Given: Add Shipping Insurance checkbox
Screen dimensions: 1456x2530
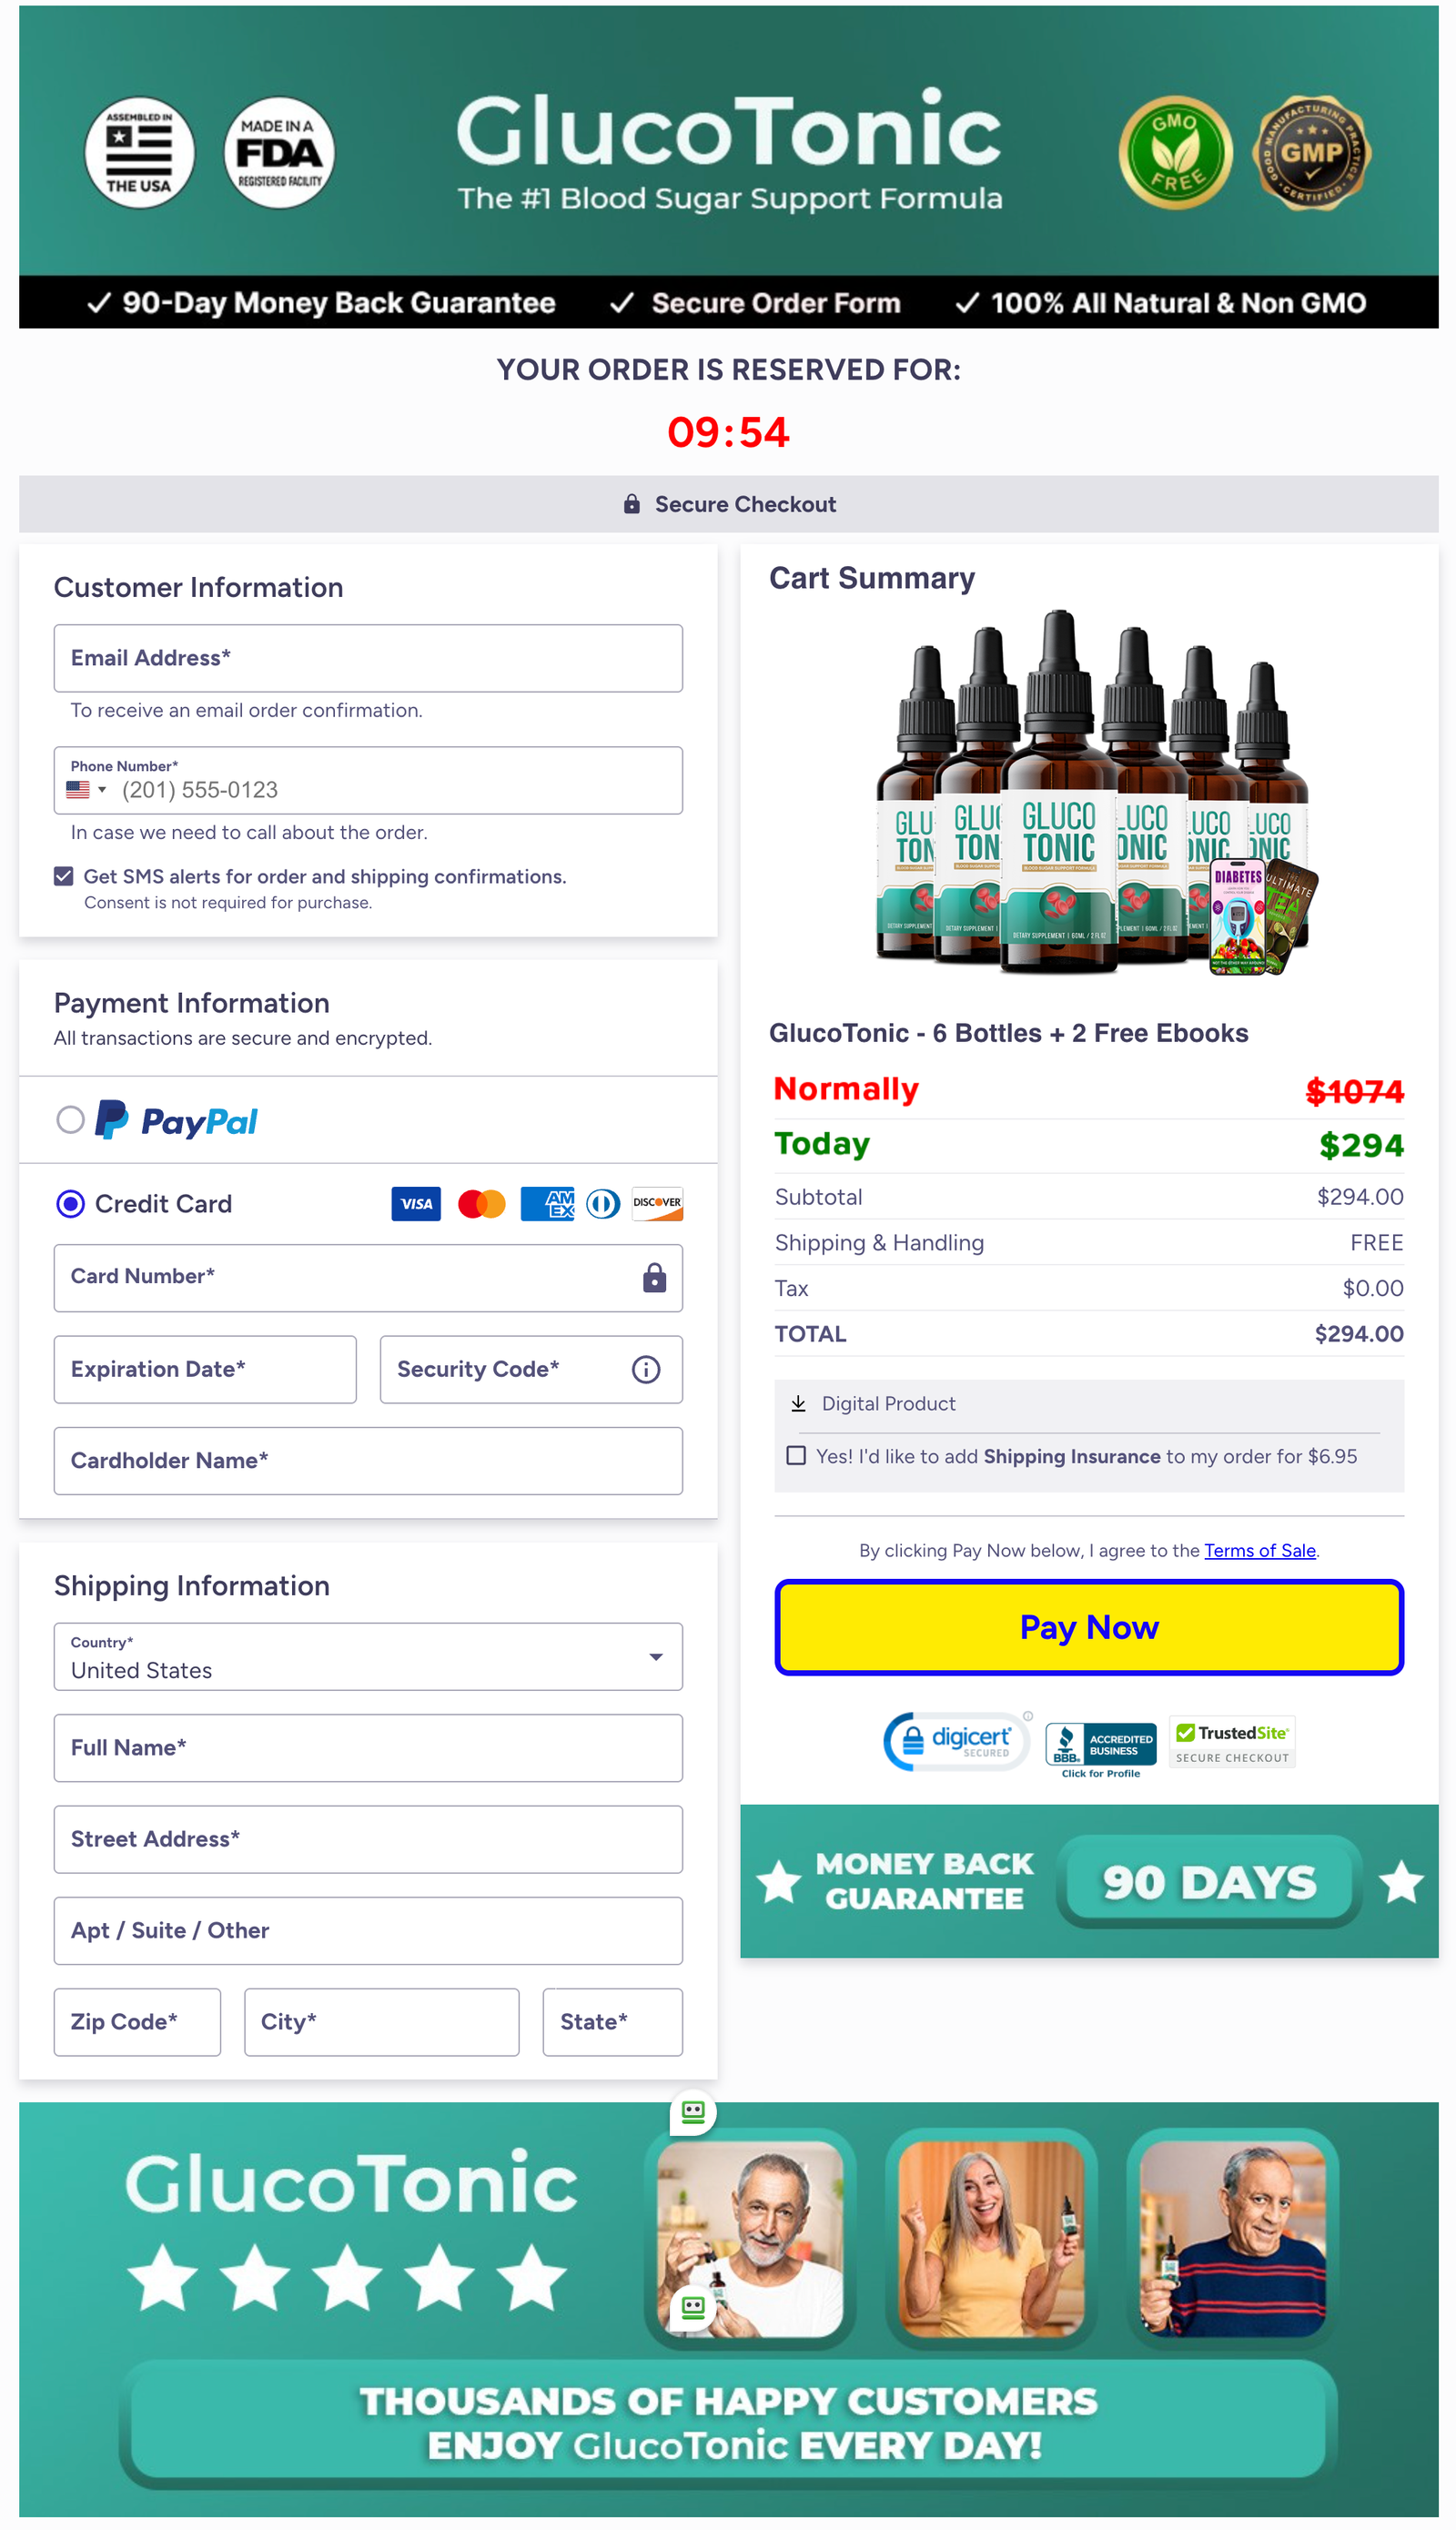Looking at the screenshot, I should click(796, 1455).
